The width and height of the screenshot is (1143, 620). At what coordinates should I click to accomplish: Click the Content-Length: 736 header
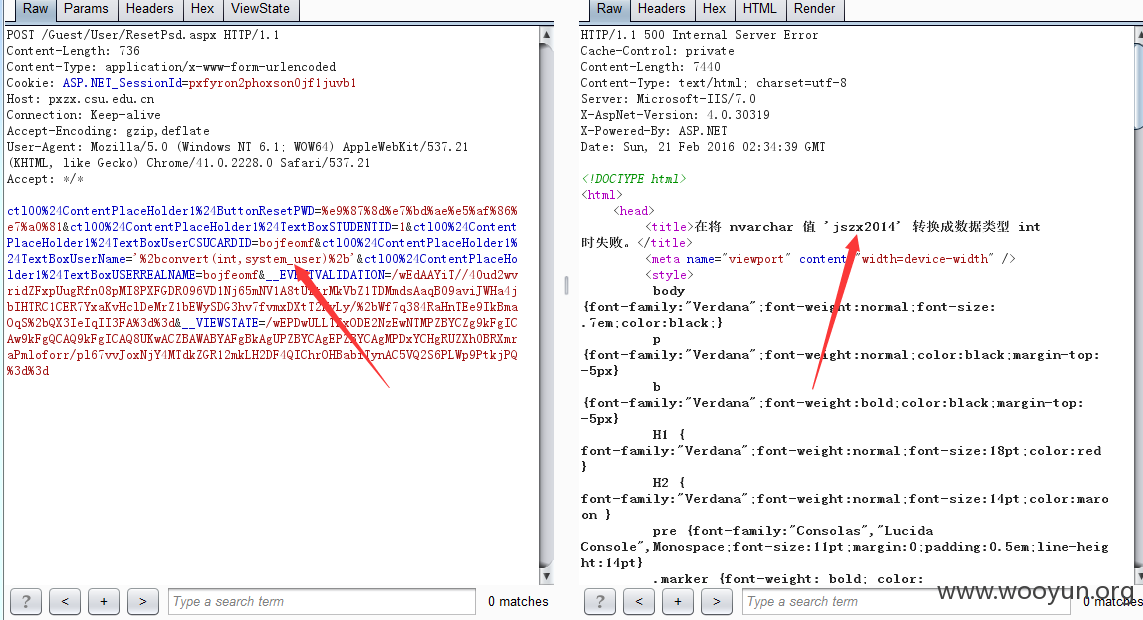click(73, 51)
